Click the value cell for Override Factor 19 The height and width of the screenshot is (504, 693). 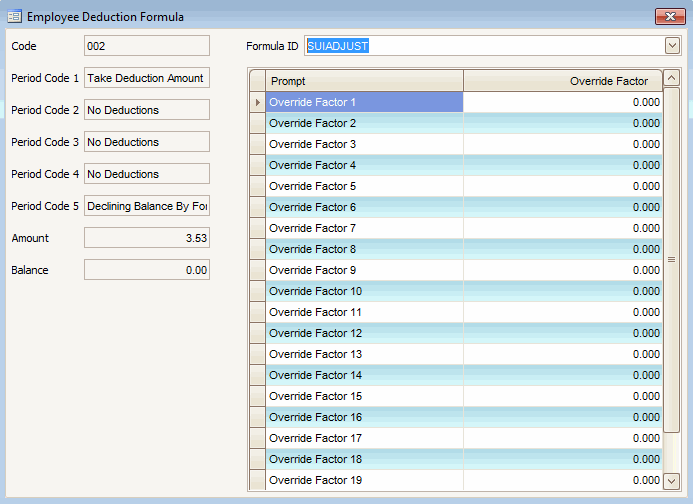tap(562, 480)
